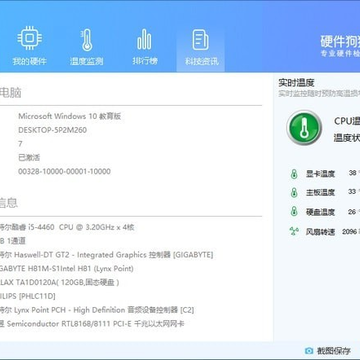The image size is (360, 360).
Task: Click the i5-4460 CPU 3.20GHz row
Action: pyautogui.click(x=67, y=227)
